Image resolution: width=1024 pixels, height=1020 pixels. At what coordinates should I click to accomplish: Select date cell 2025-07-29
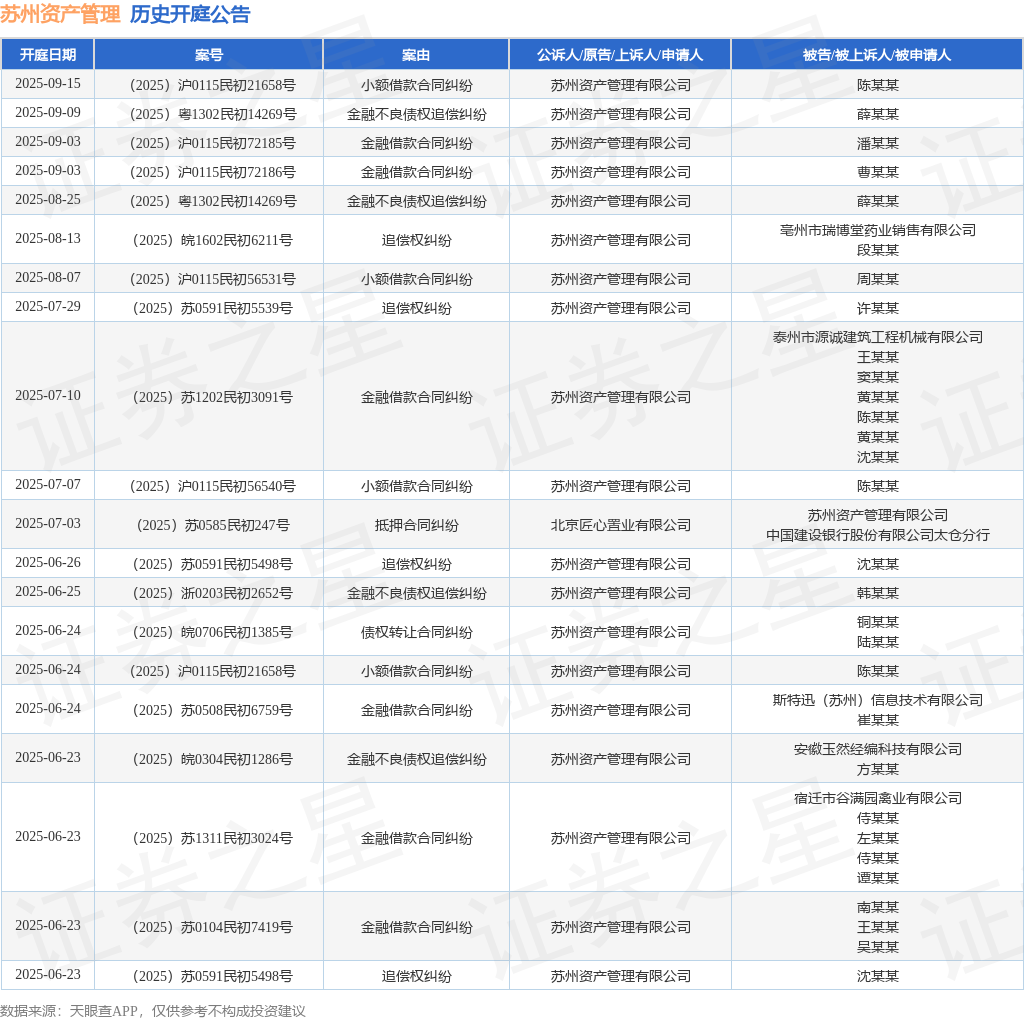tap(48, 306)
